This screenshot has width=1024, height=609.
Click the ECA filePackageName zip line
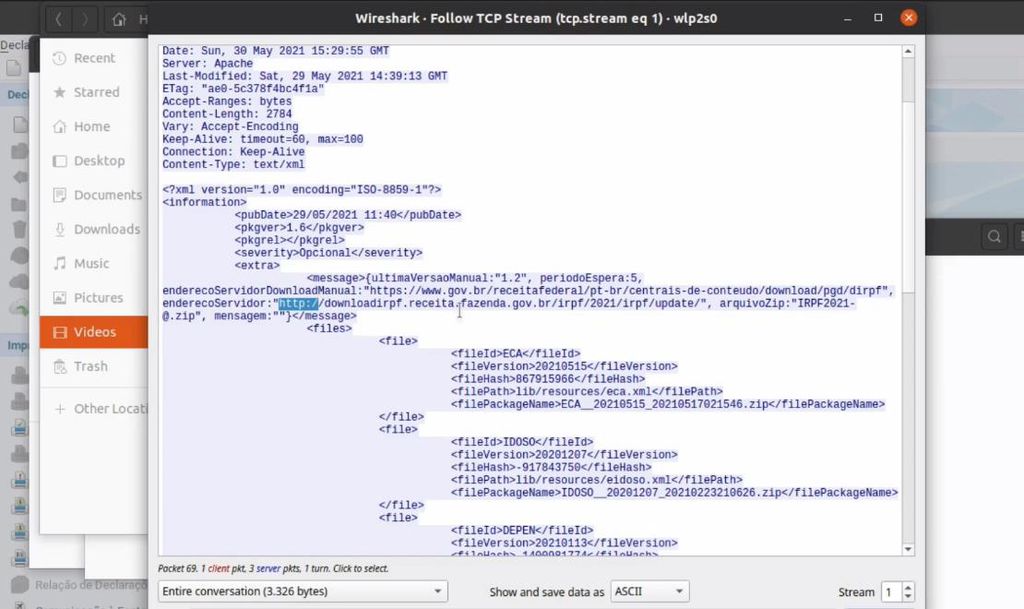point(667,405)
